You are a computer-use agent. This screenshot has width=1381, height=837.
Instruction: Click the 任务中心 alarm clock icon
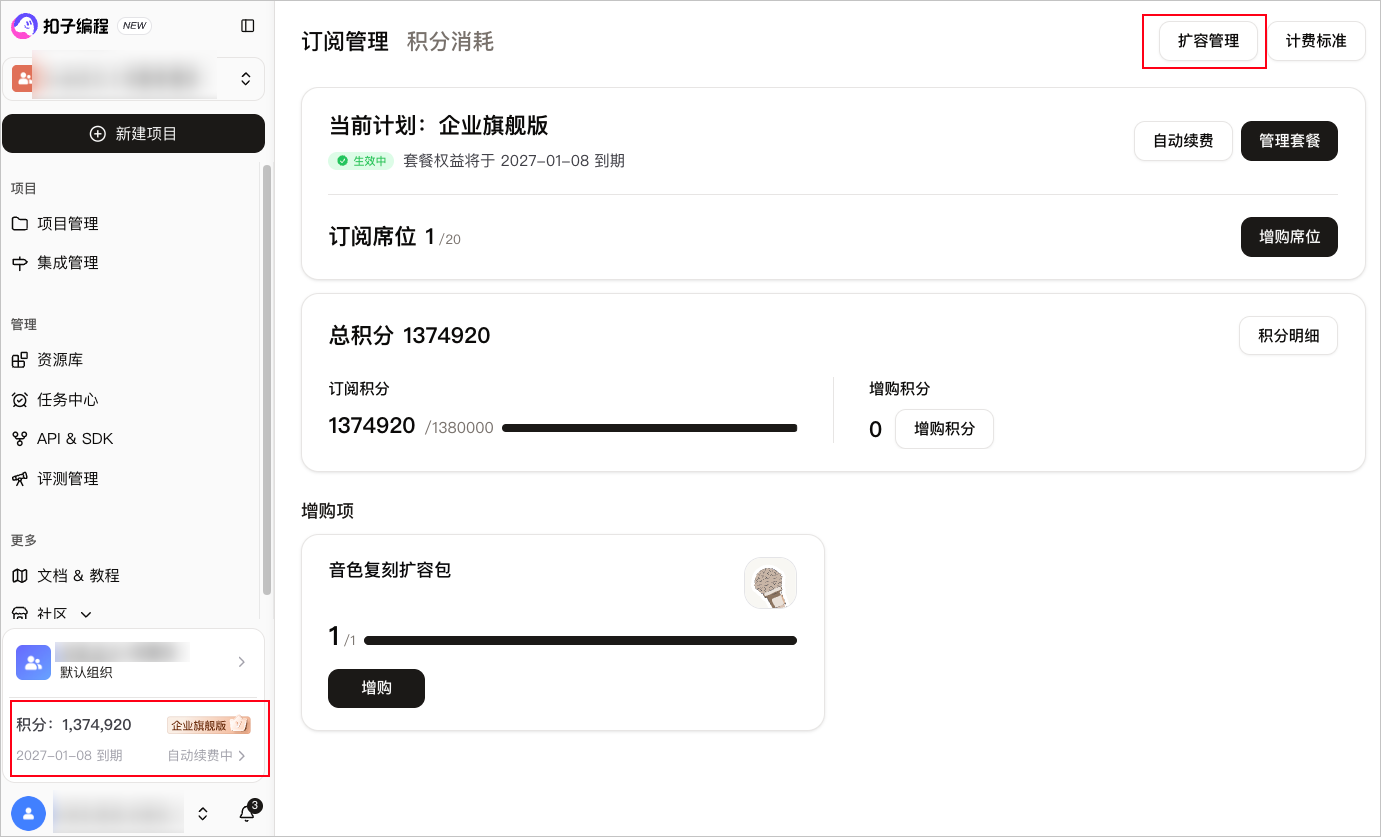pyautogui.click(x=20, y=400)
